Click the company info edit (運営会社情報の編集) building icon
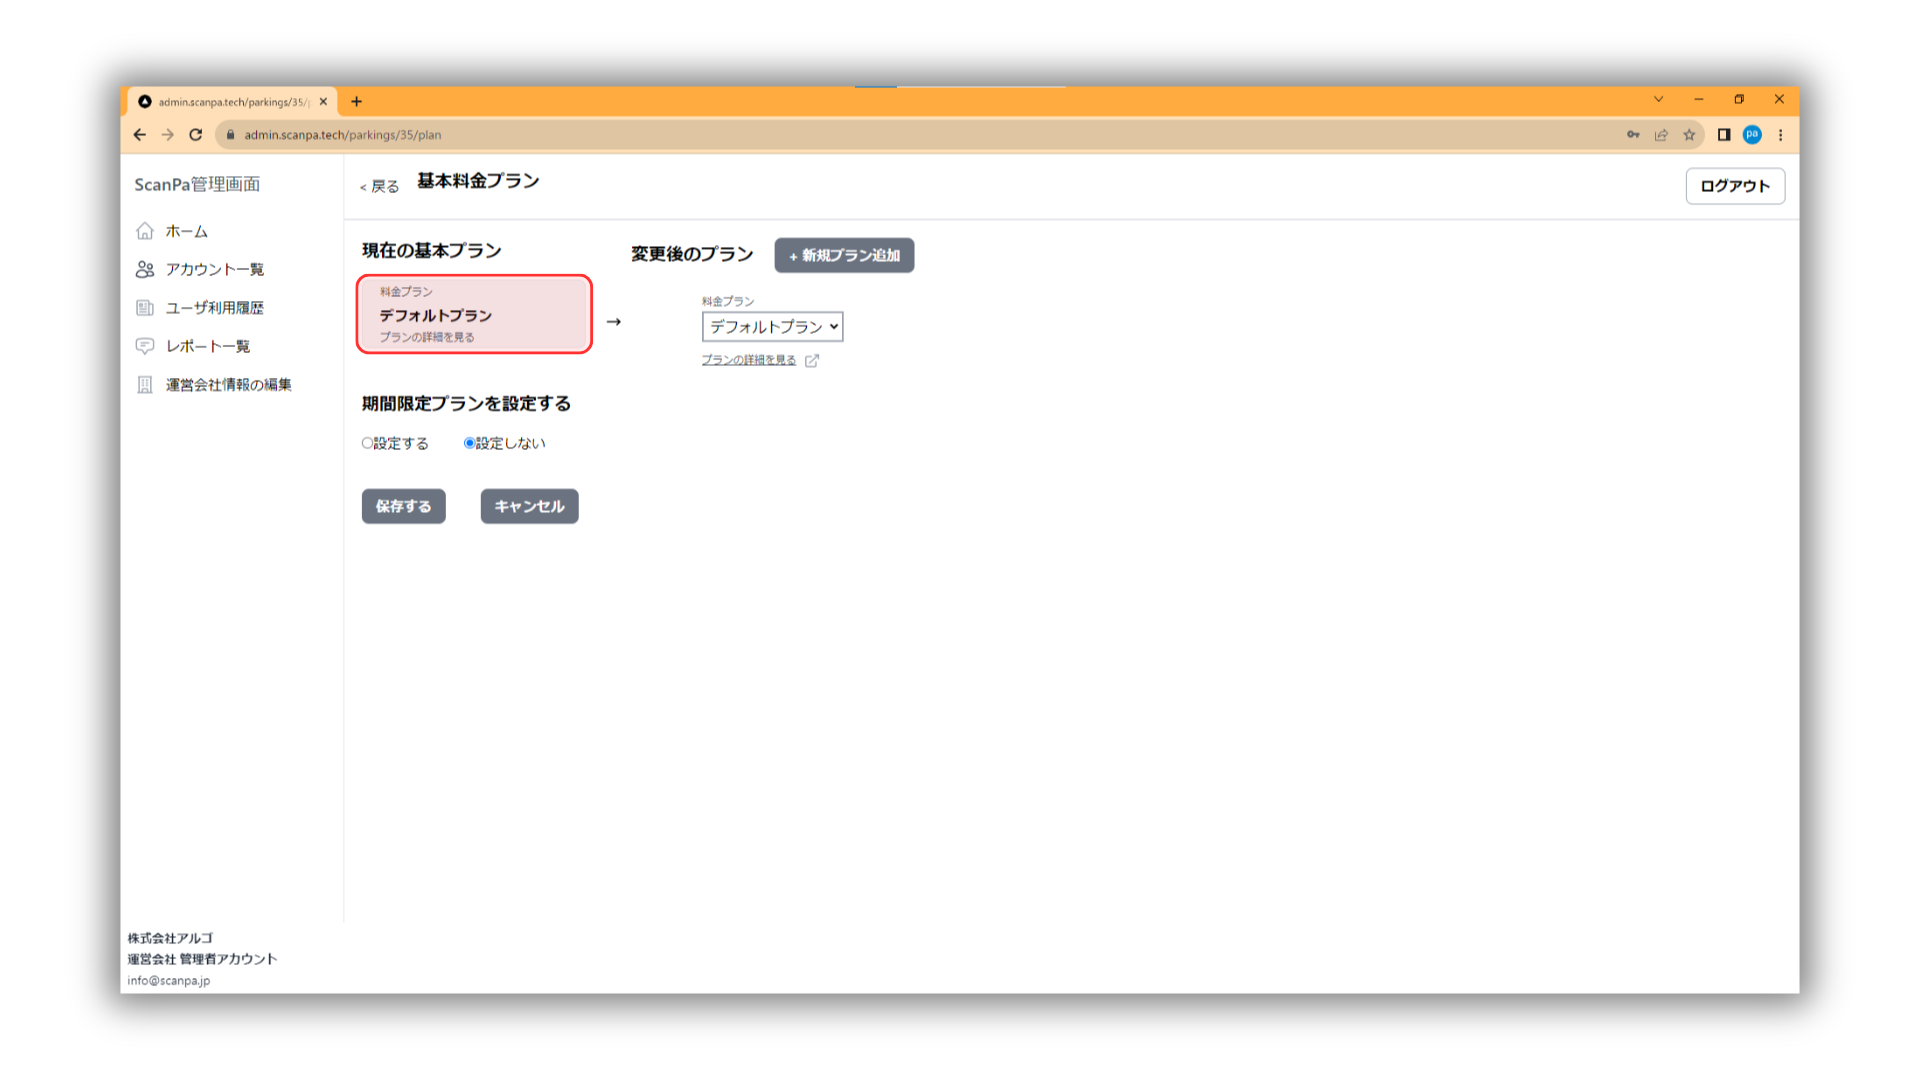 (x=145, y=385)
